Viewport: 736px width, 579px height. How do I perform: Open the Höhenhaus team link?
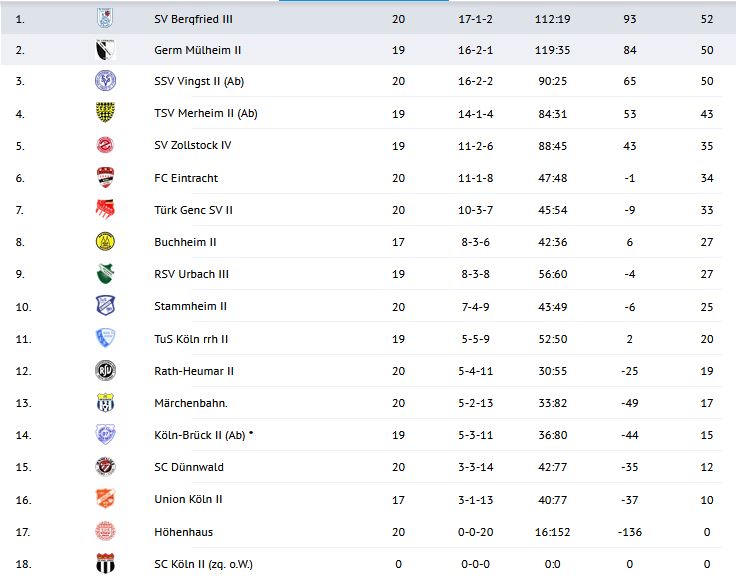(183, 532)
